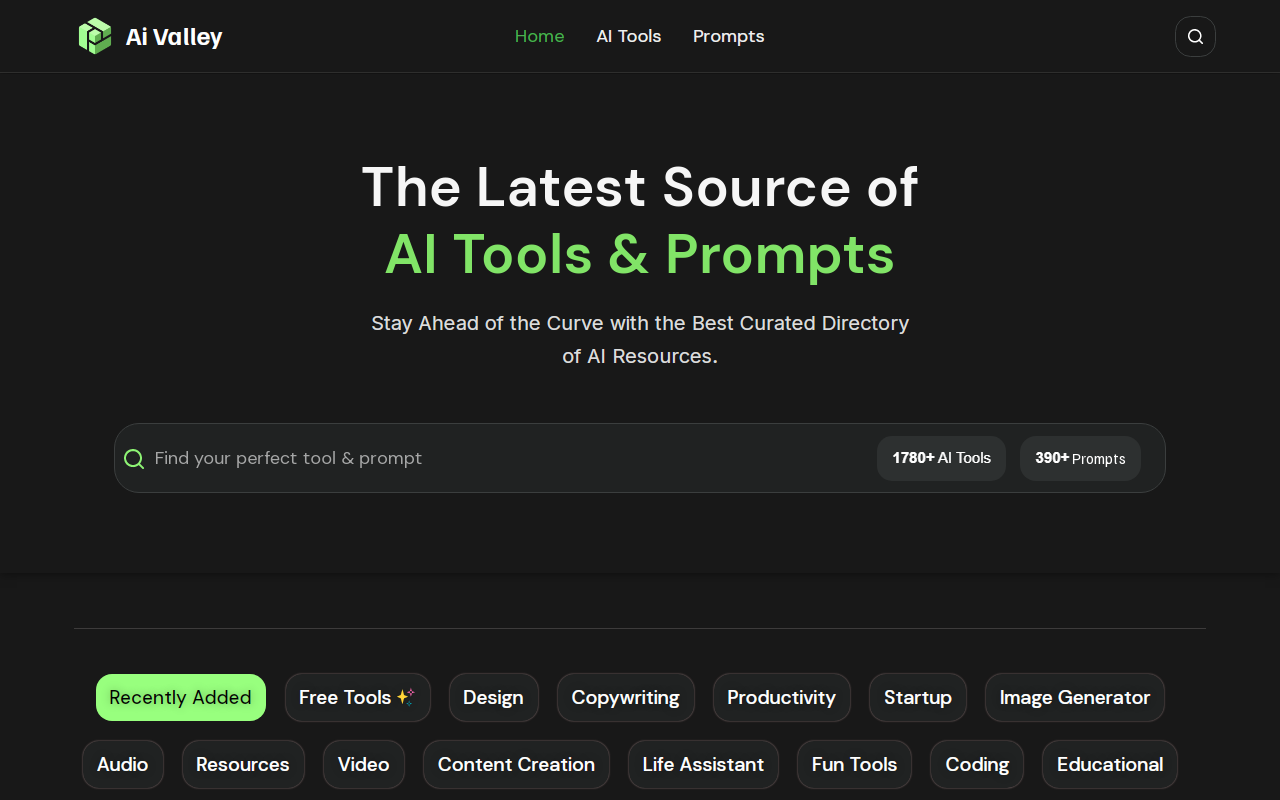
Task: Click the Ai Valley cube logo
Action: pos(95,37)
